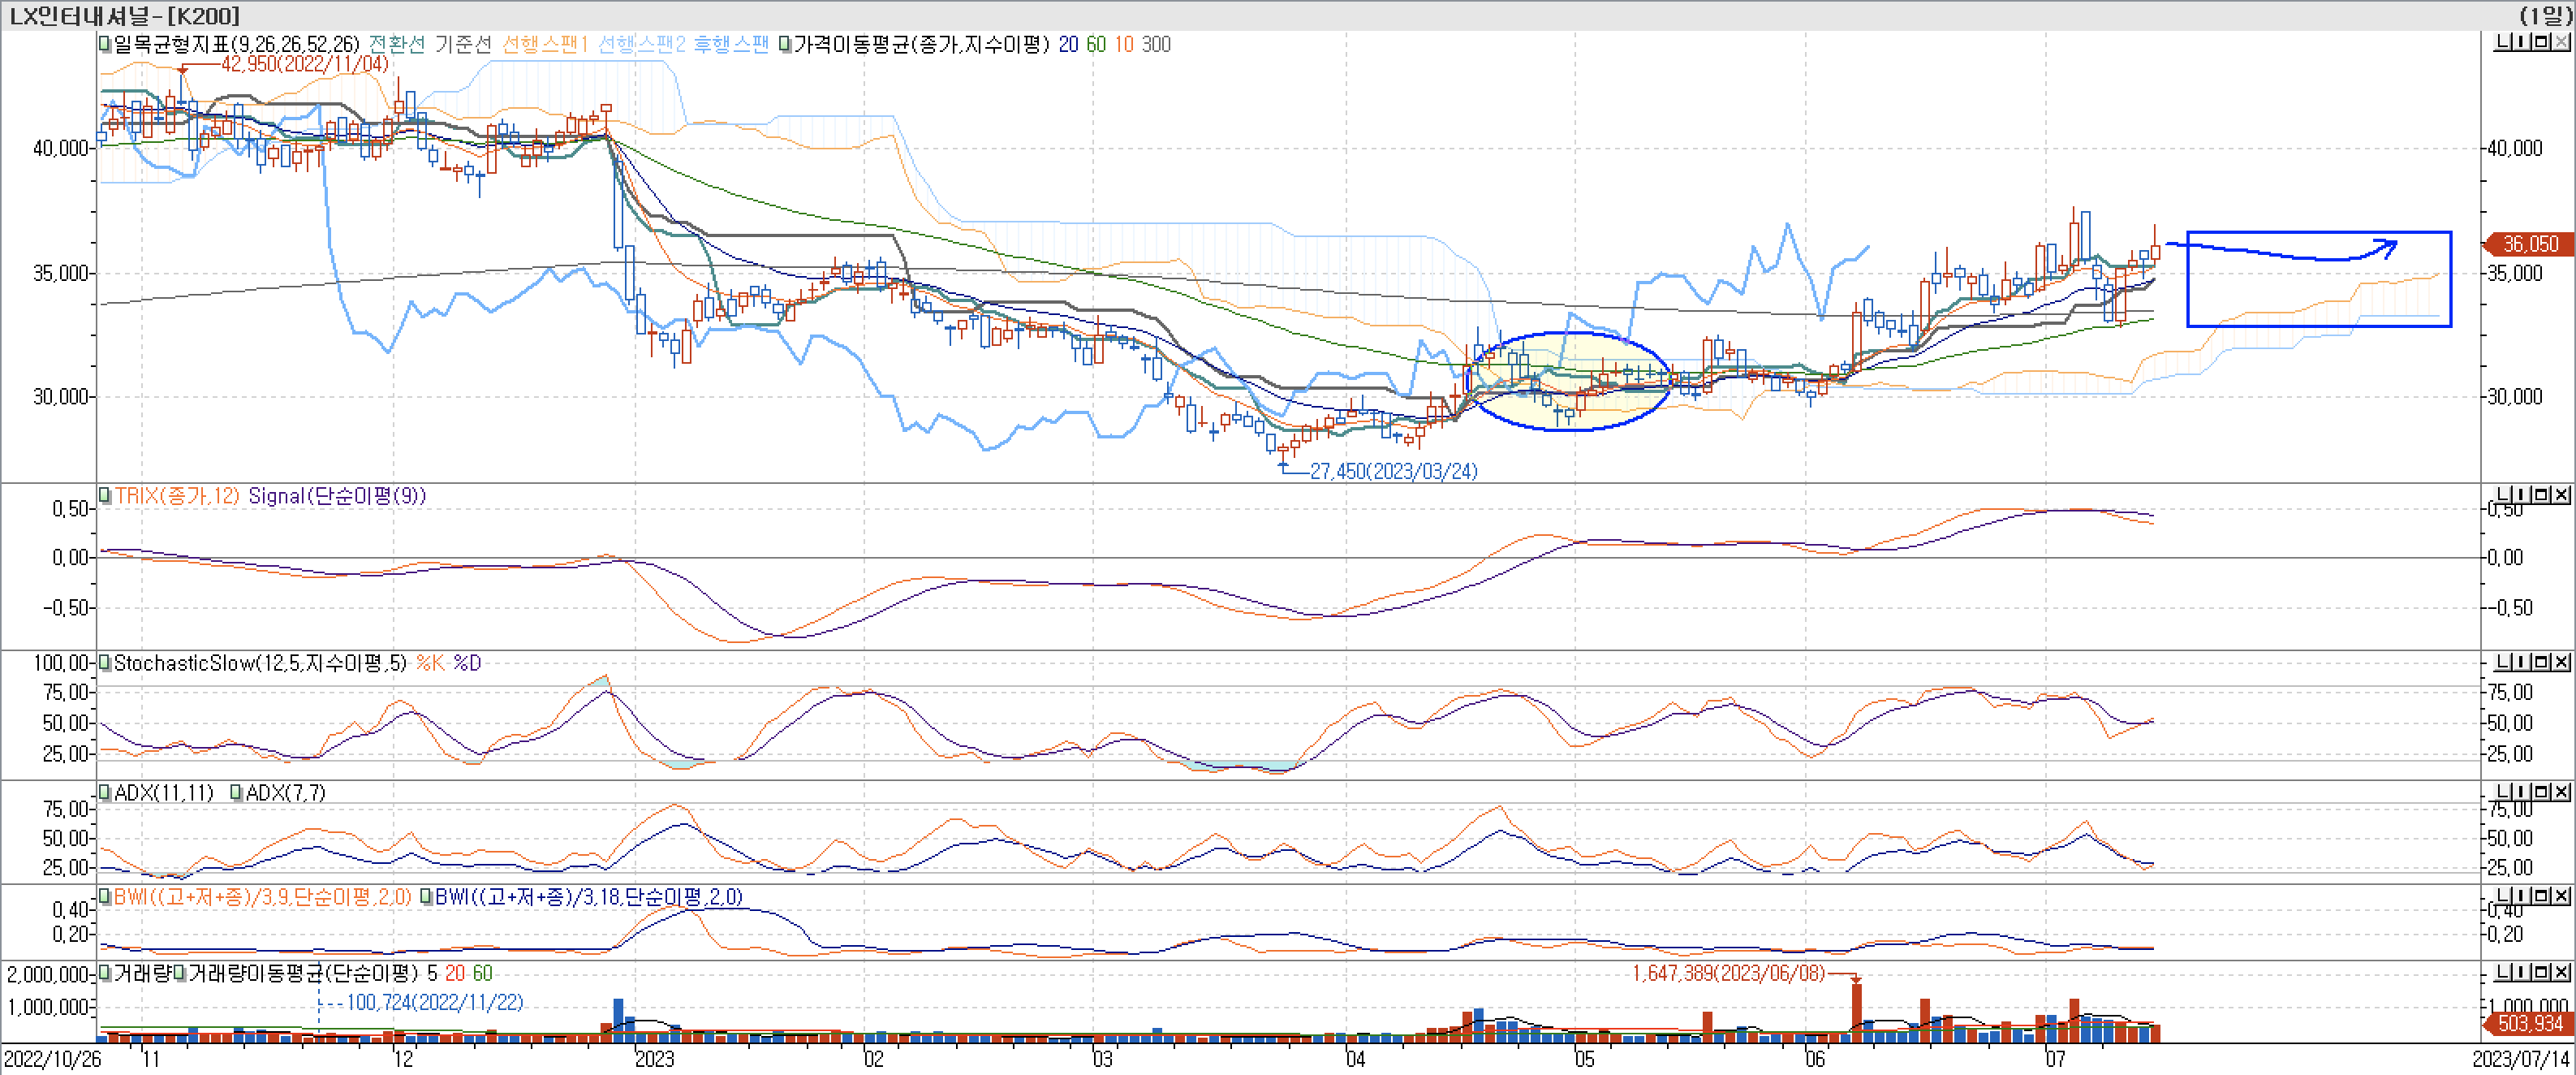Click the 후행스팬 legend label
Viewport: 2576px width, 1075px height.
coord(731,44)
